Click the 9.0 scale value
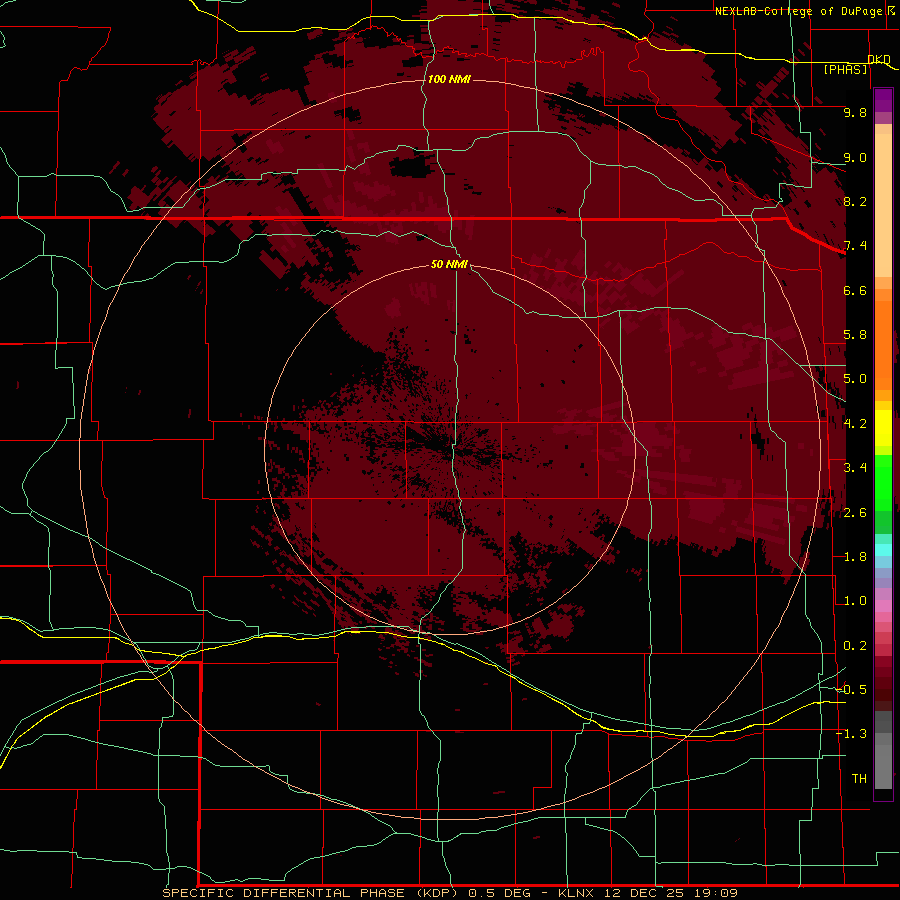 (855, 157)
